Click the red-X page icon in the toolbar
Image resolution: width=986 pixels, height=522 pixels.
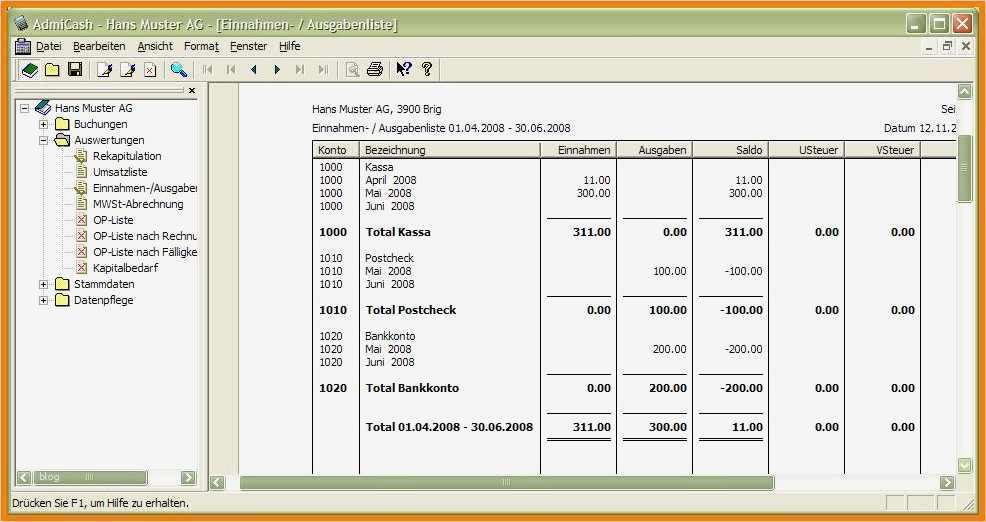(150, 70)
